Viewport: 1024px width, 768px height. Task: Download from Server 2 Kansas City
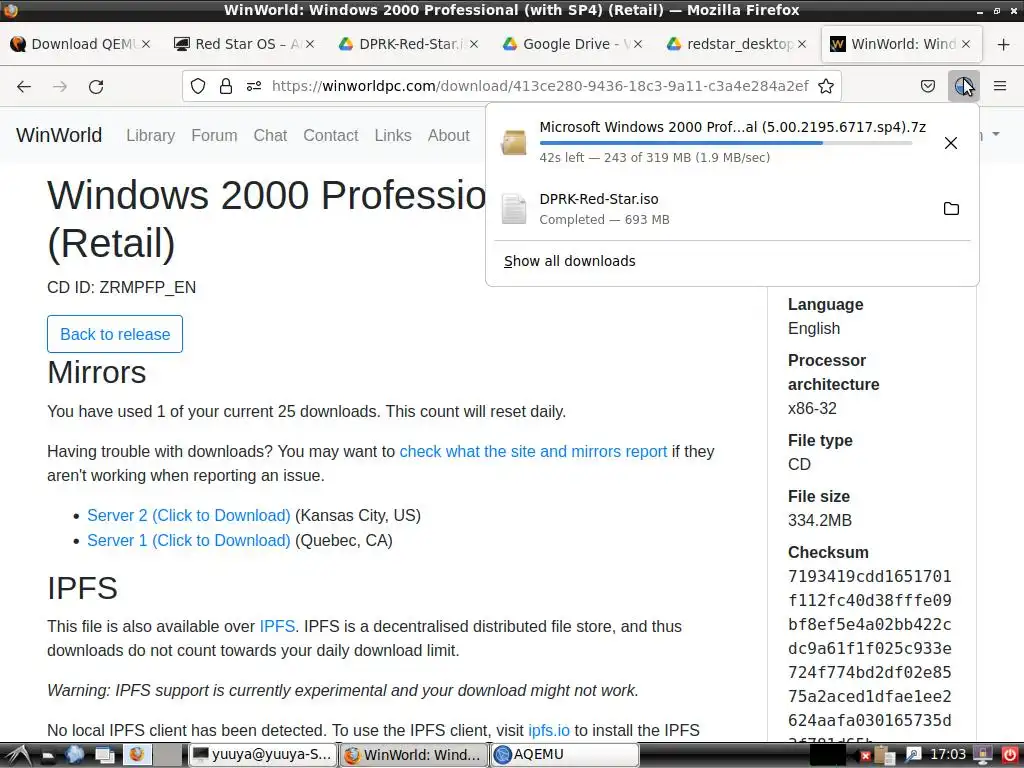(189, 515)
